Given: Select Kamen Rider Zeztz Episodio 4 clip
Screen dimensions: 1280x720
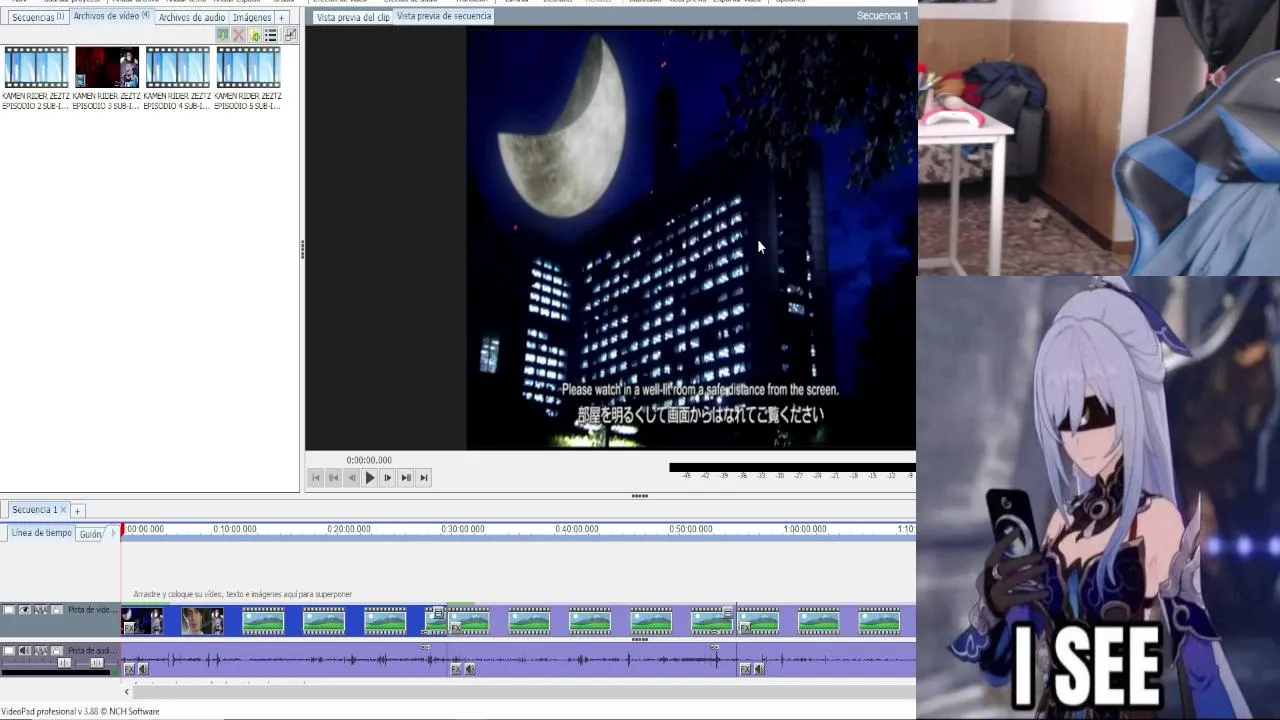Looking at the screenshot, I should pyautogui.click(x=177, y=78).
